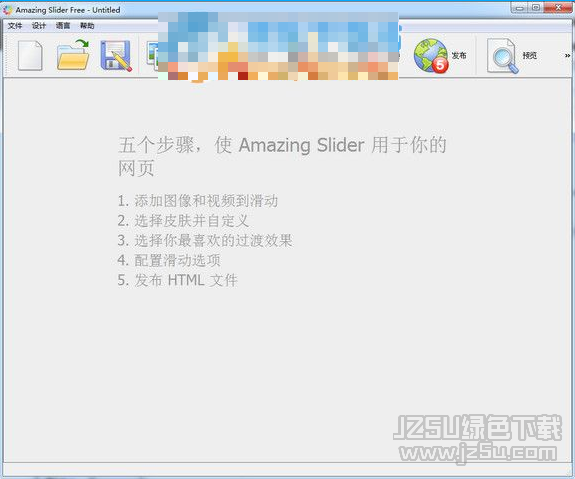This screenshot has height=479, width=575.
Task: Open the 文件 menu
Action: 15,25
